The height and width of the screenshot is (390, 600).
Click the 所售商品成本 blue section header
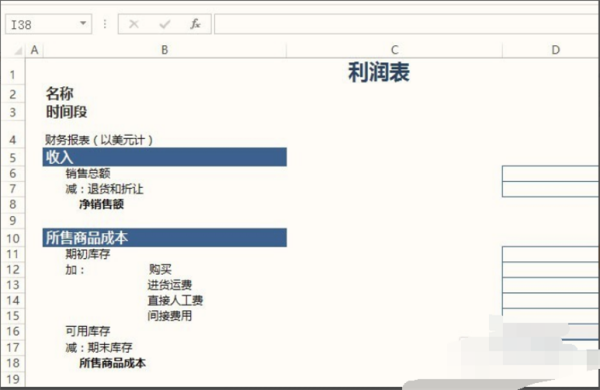point(165,238)
